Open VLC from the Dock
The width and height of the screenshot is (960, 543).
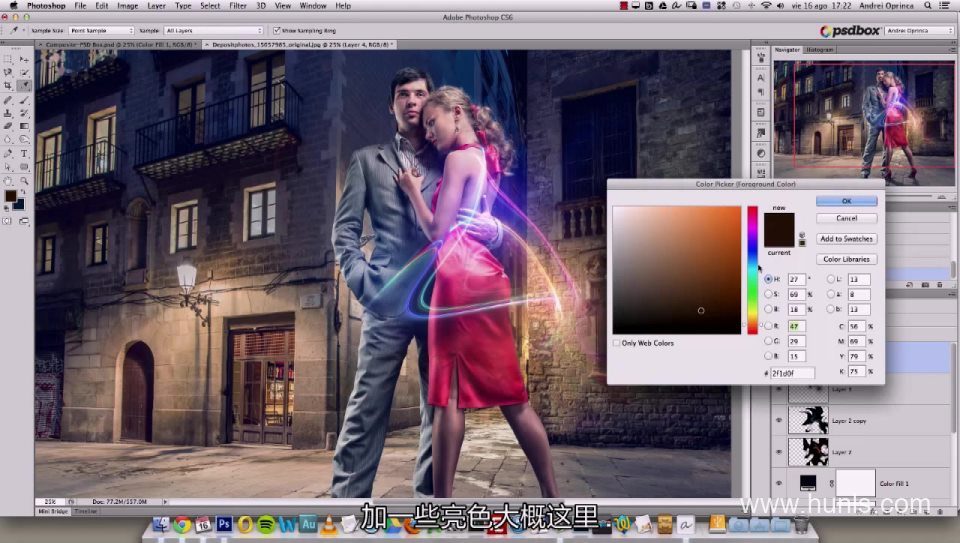tap(329, 524)
